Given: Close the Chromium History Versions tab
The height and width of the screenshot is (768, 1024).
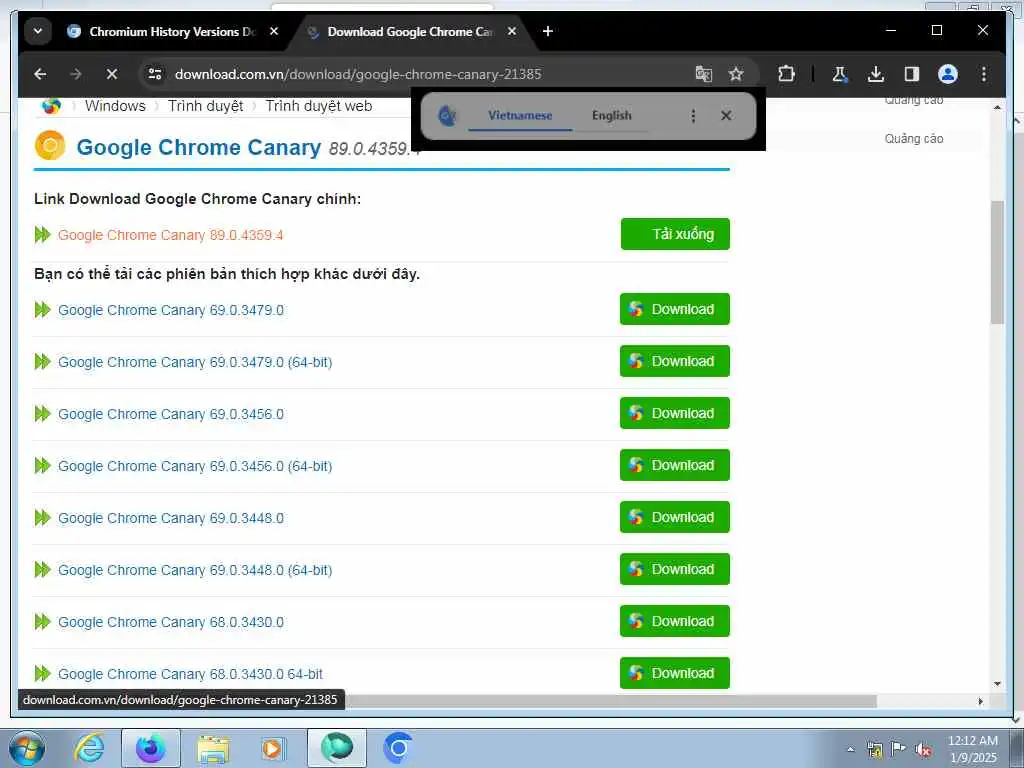Looking at the screenshot, I should (274, 31).
